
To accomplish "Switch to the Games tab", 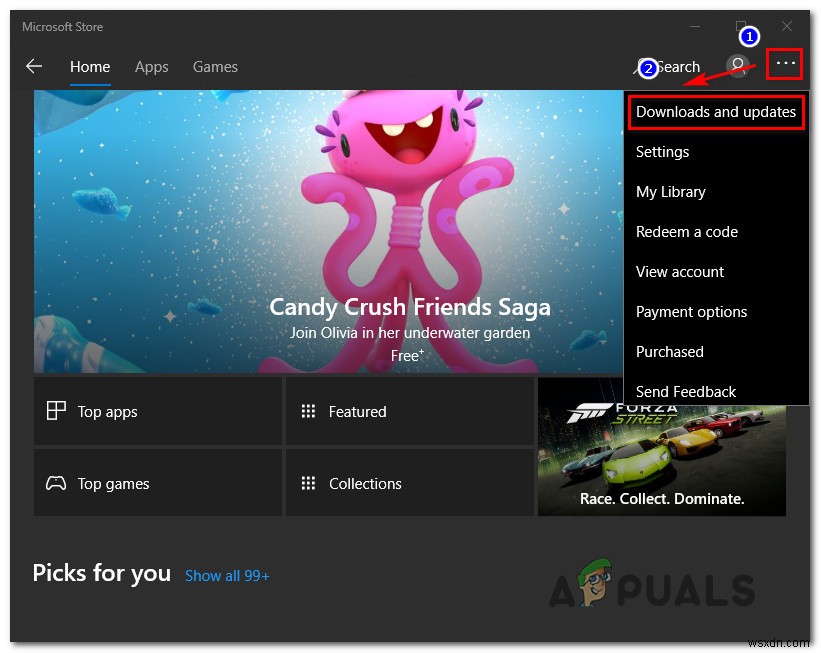I will [x=215, y=67].
